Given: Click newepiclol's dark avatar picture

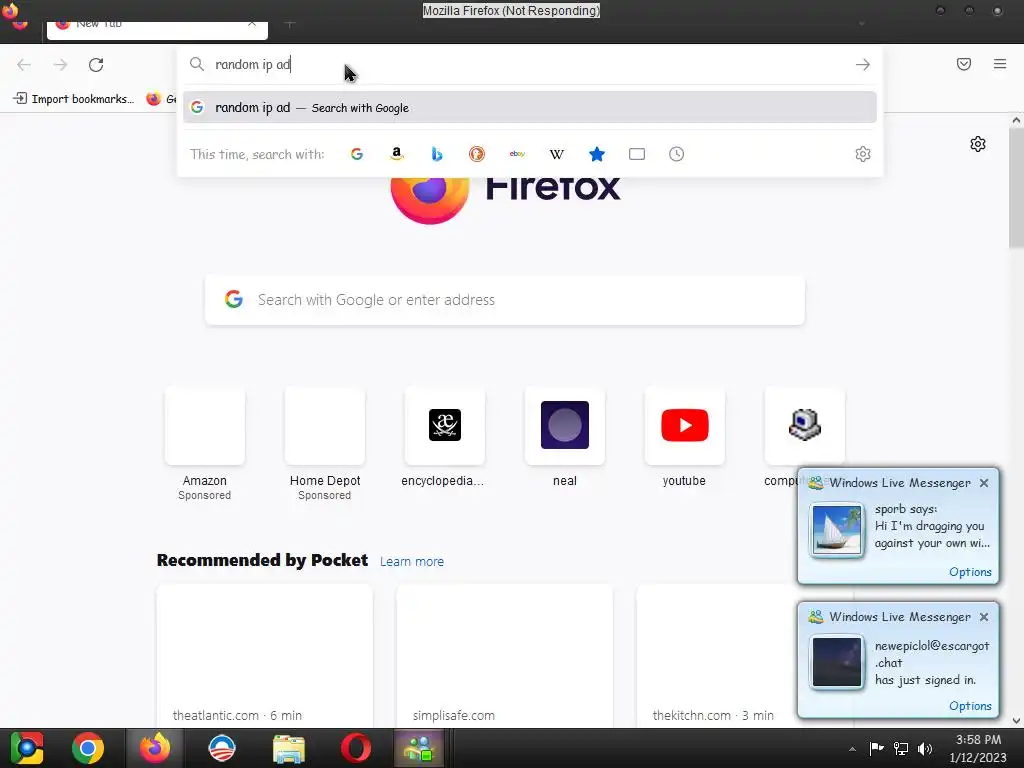Looking at the screenshot, I should click(837, 662).
